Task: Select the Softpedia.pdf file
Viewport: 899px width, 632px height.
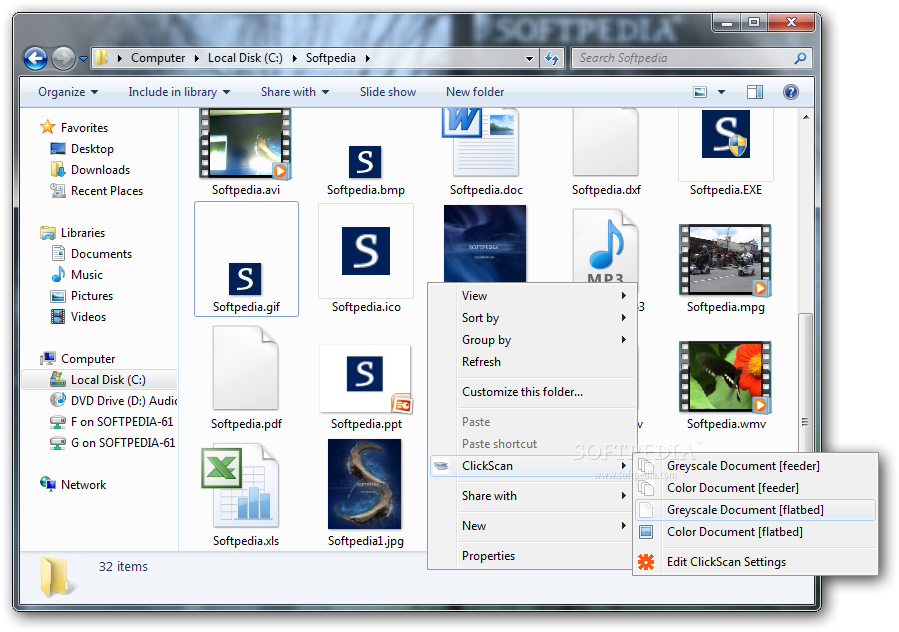Action: (x=246, y=379)
